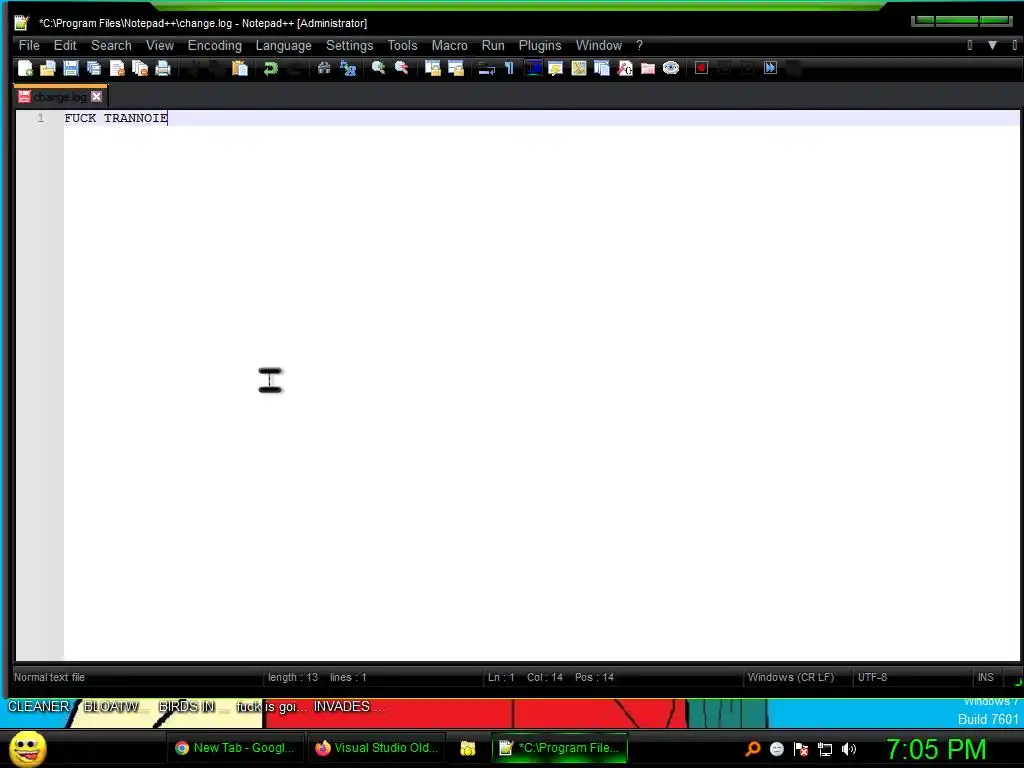Image resolution: width=1024 pixels, height=768 pixels.
Task: Open the Start menu smiley button
Action: click(27, 748)
